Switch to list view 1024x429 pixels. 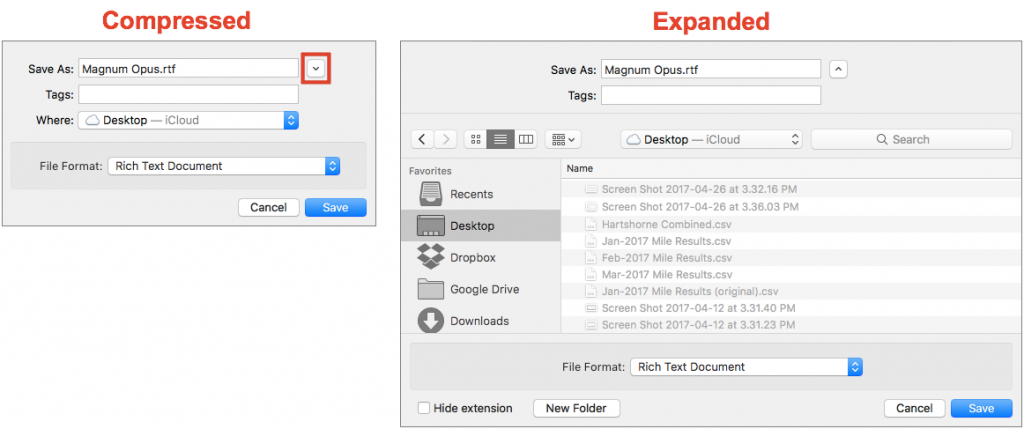[500, 139]
